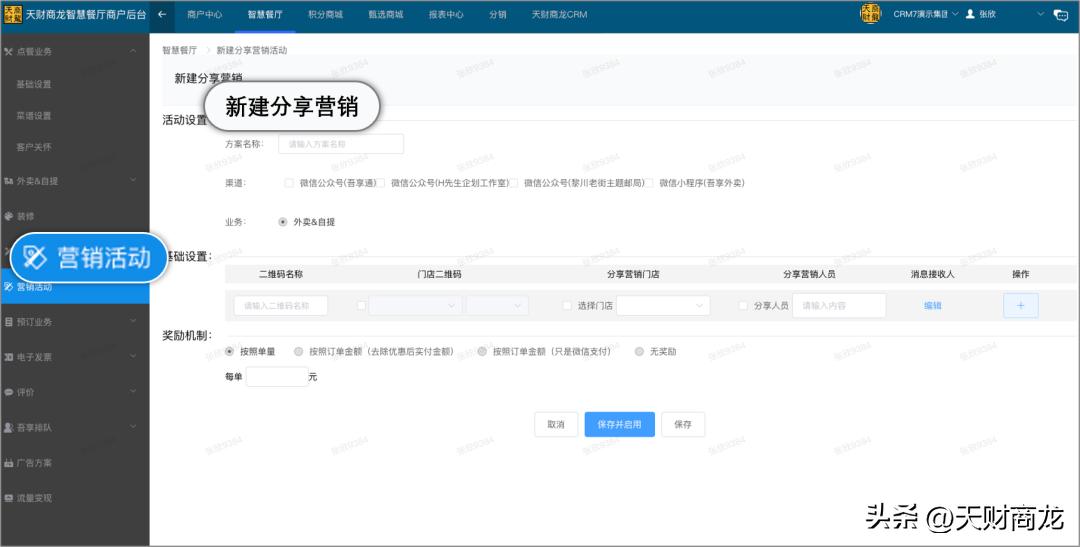
Task: Click the 保存并启用 button
Action: [x=619, y=425]
